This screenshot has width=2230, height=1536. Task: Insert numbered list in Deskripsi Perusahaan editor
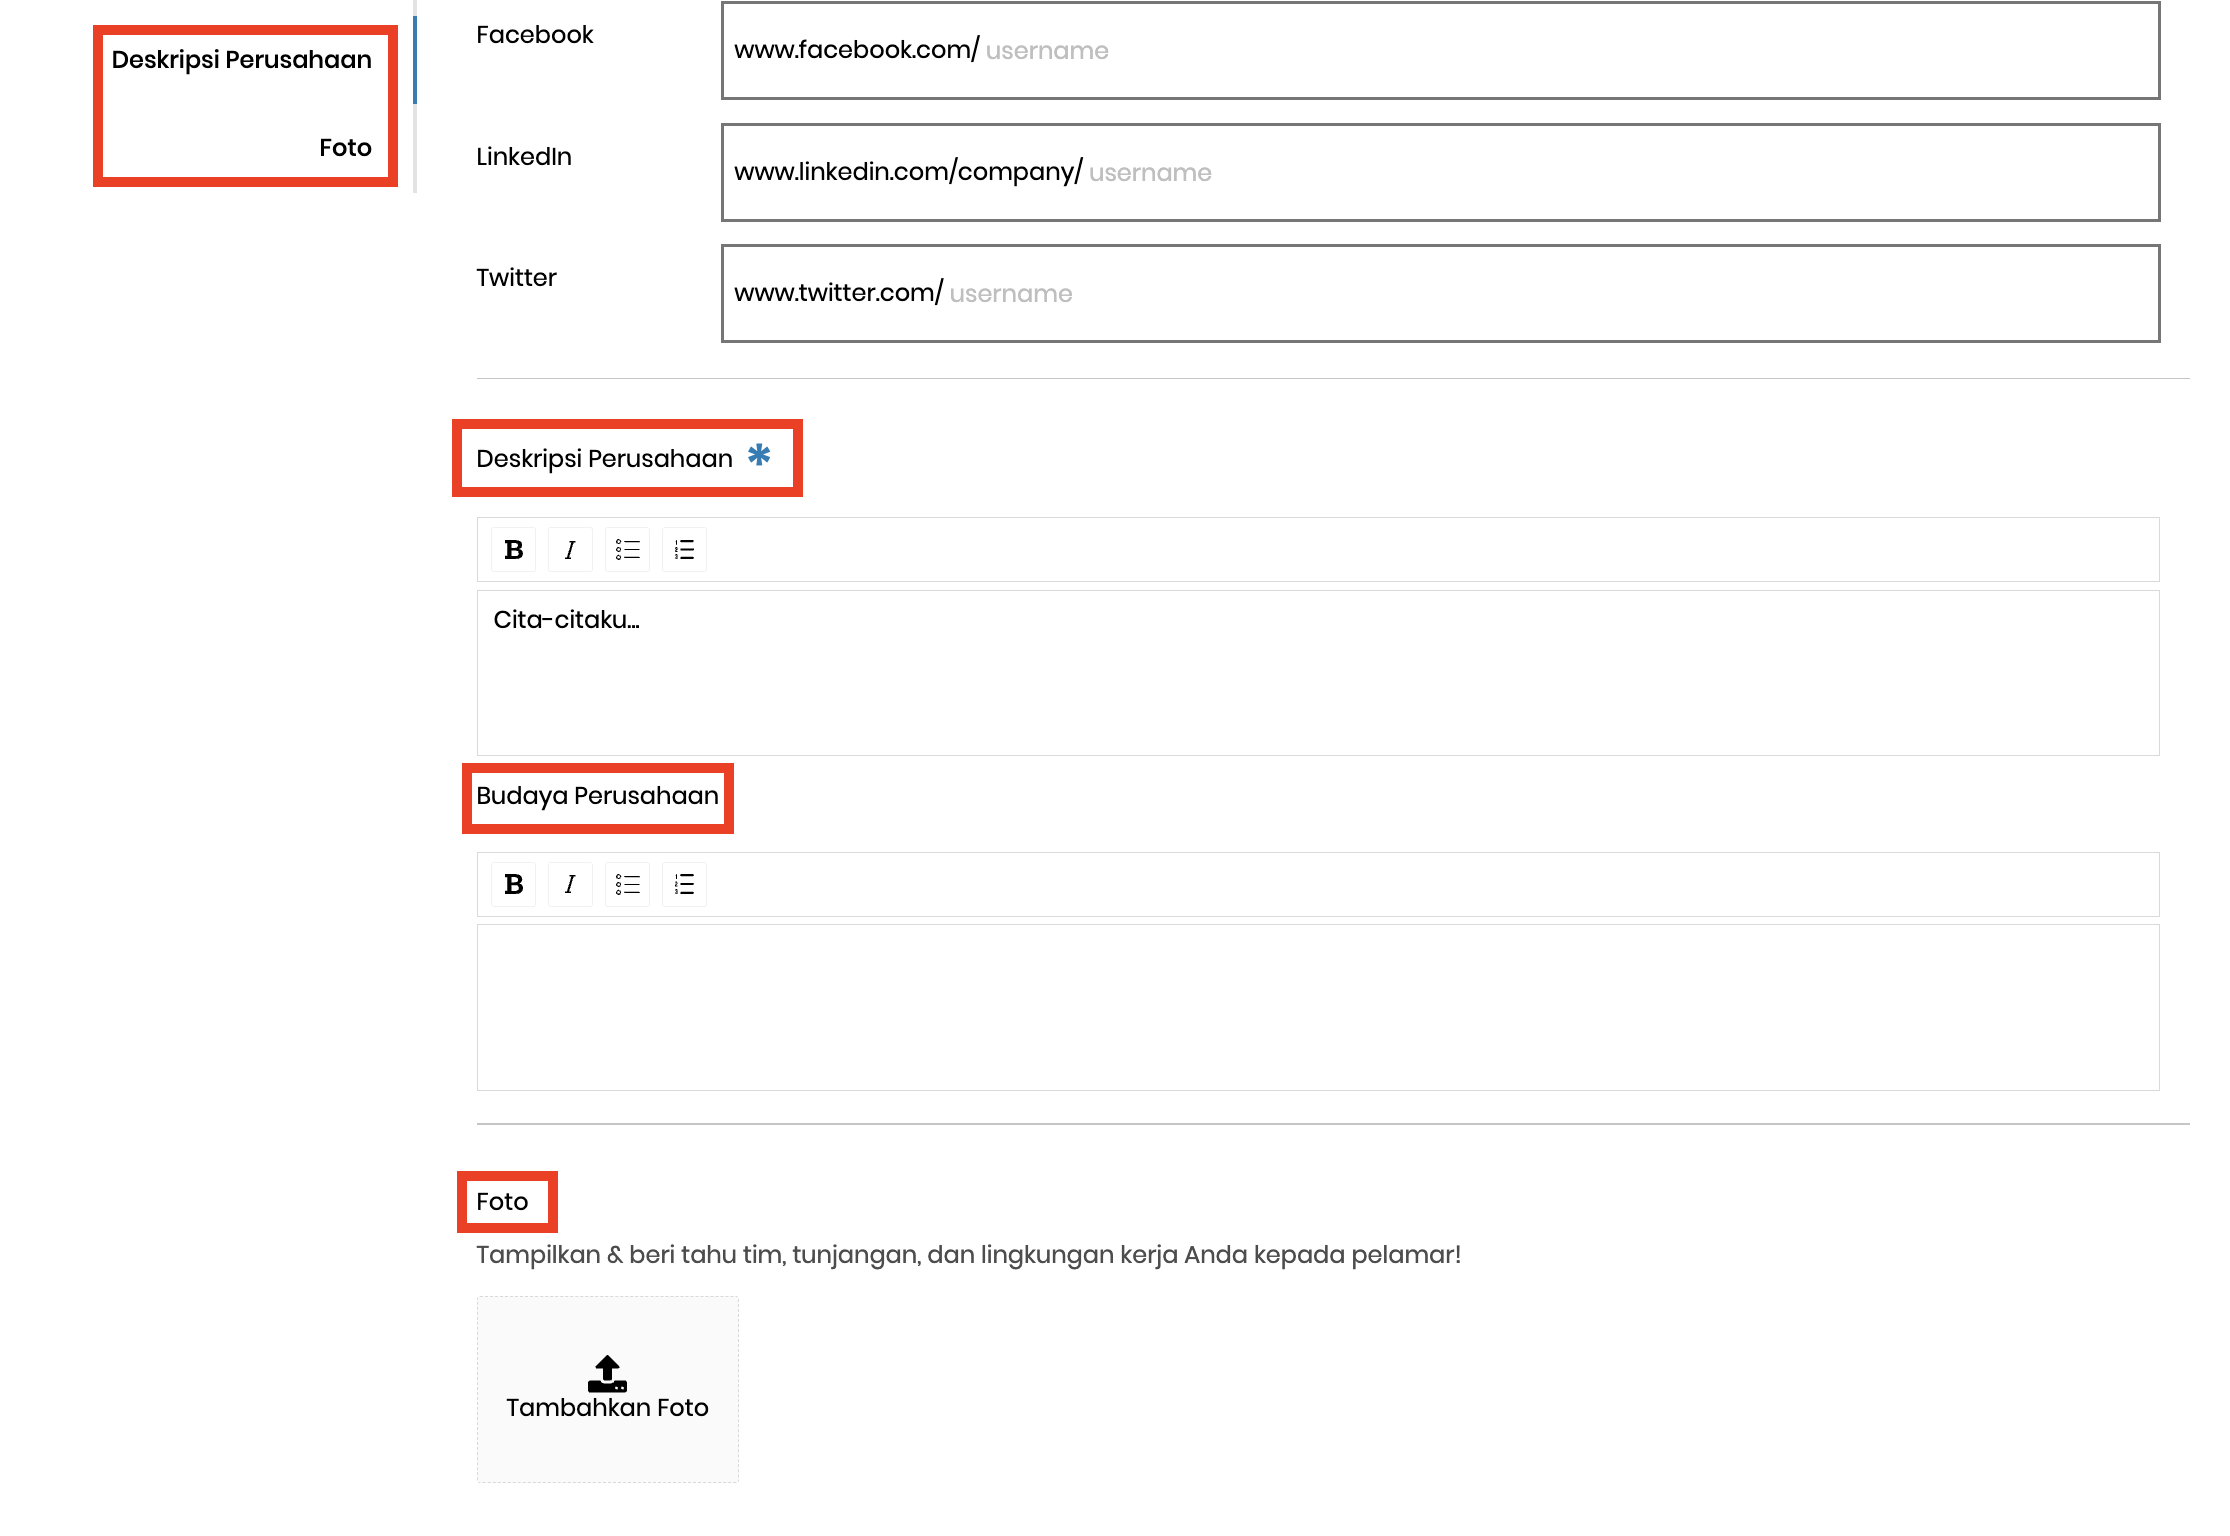point(684,549)
